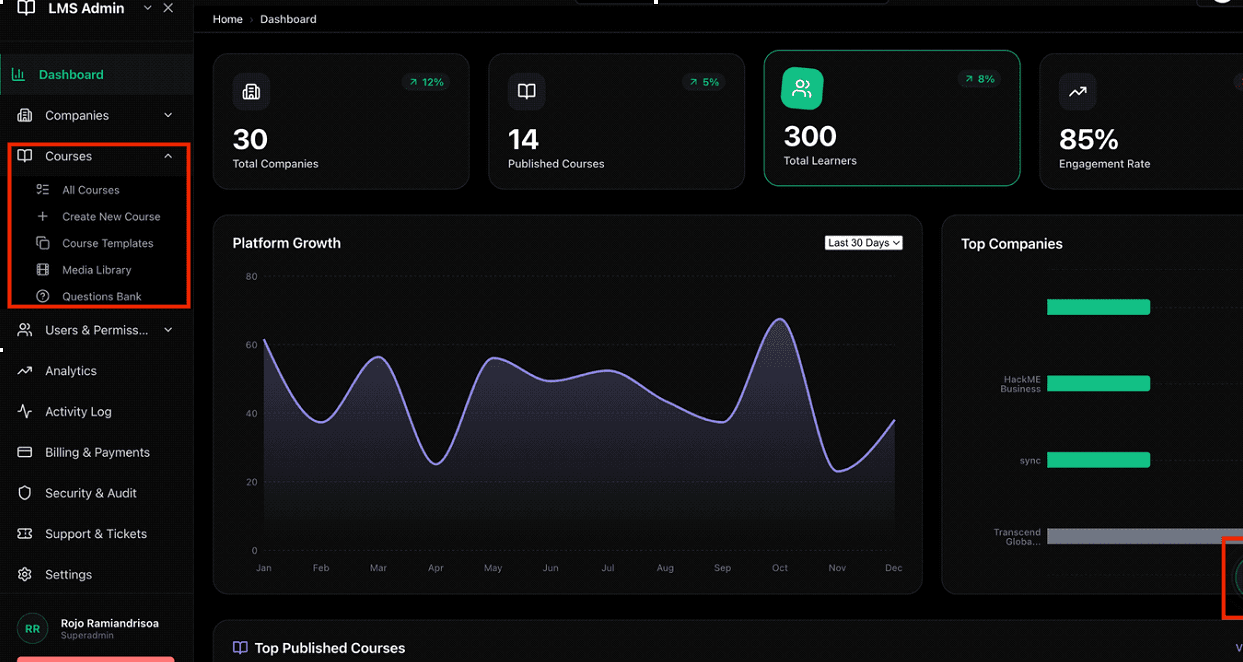The image size is (1243, 662).
Task: Click the Home breadcrumb link
Action: coord(227,19)
